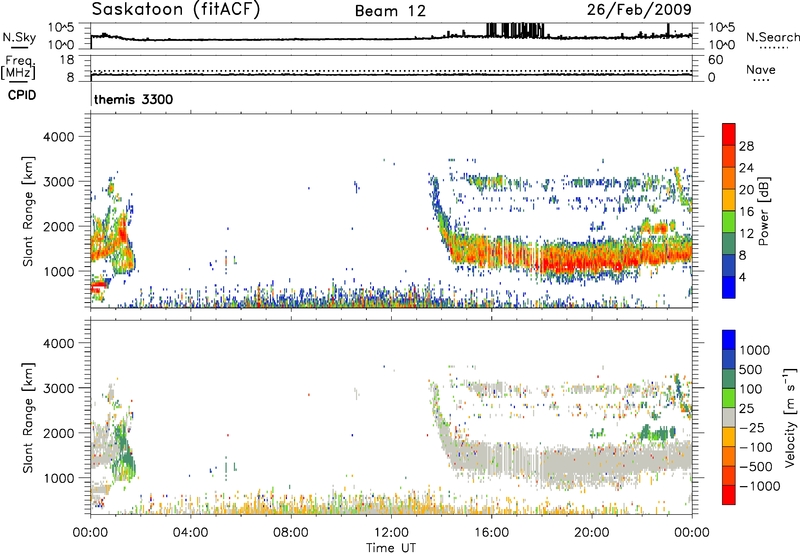Click the 'Slant Range [km]' label of power plot
800x554 pixels.
coord(28,211)
